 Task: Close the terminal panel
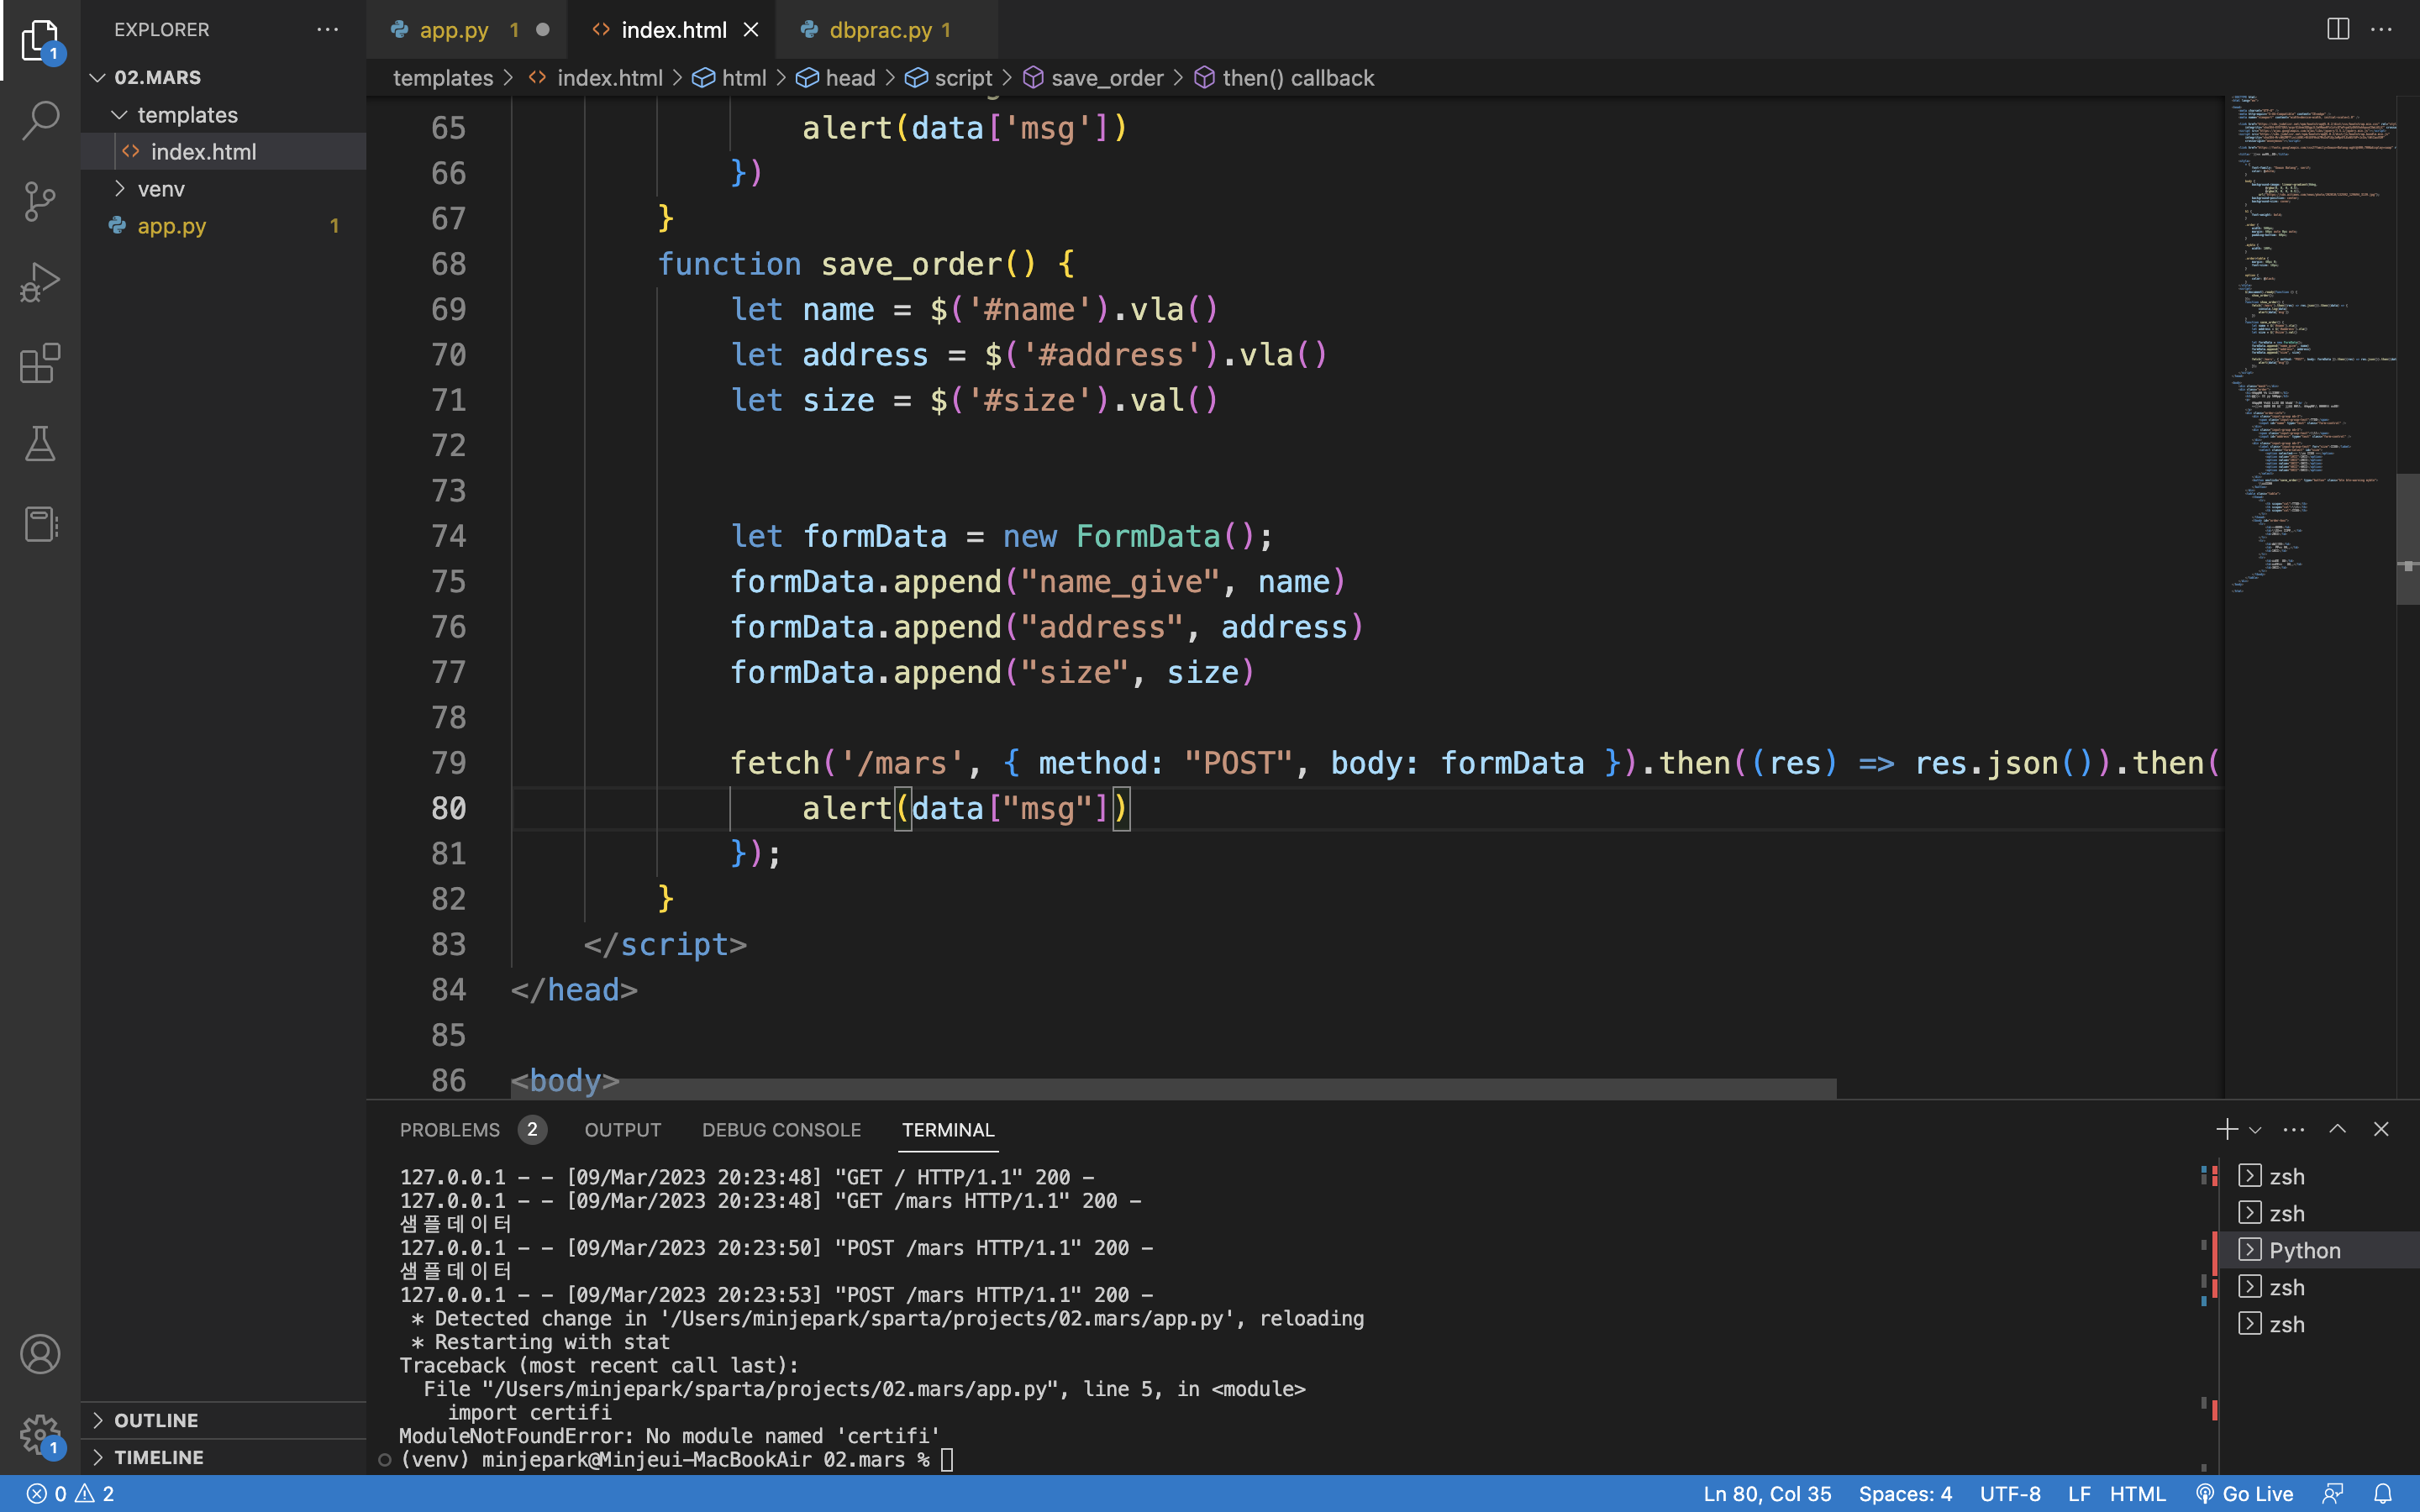2381,1129
